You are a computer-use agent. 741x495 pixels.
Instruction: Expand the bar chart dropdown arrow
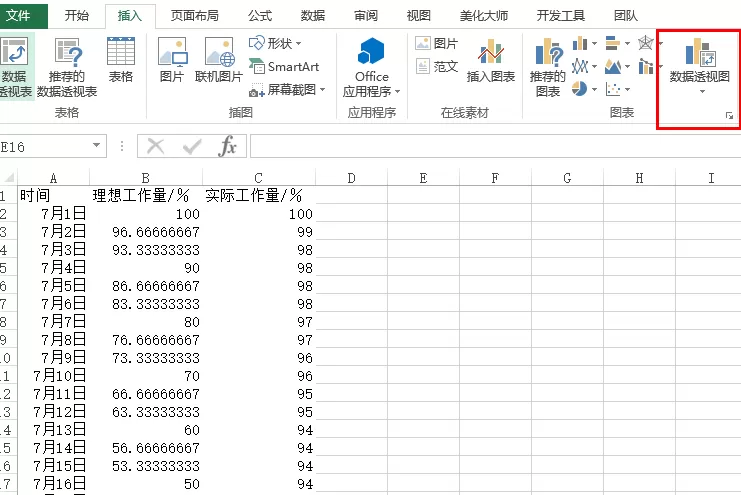pyautogui.click(x=627, y=44)
